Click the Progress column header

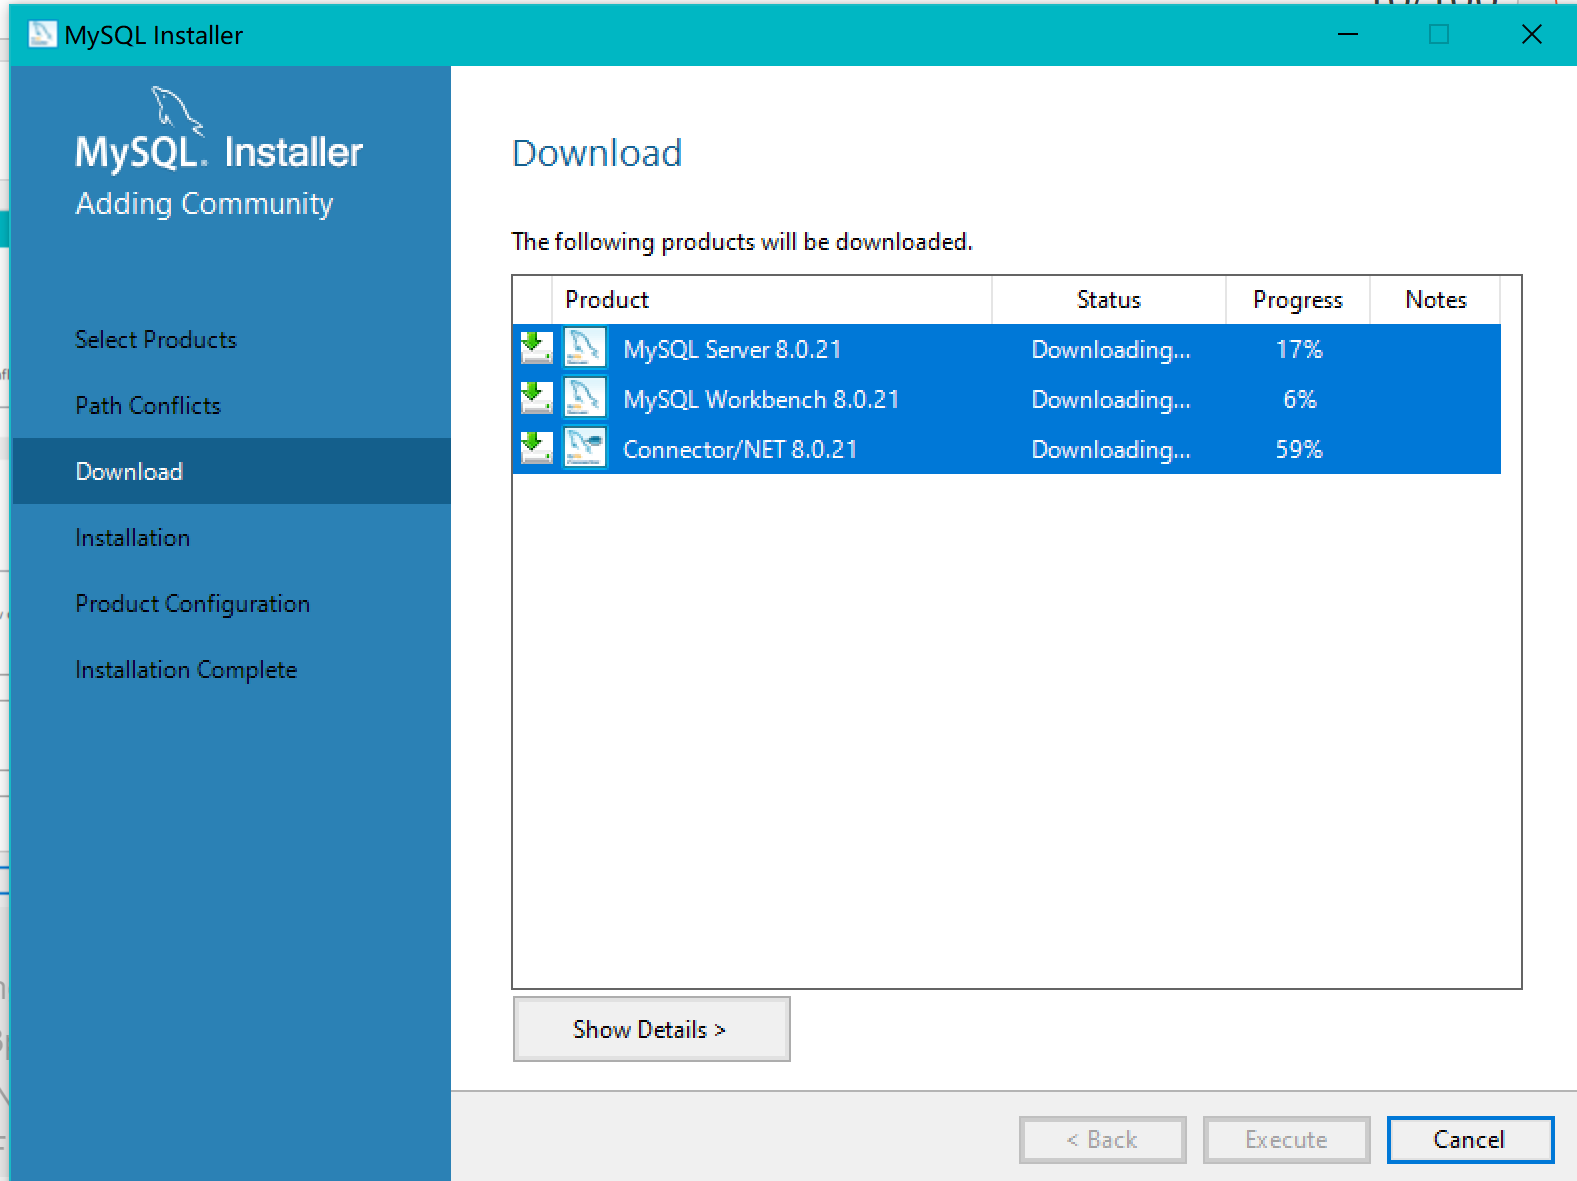pyautogui.click(x=1298, y=300)
